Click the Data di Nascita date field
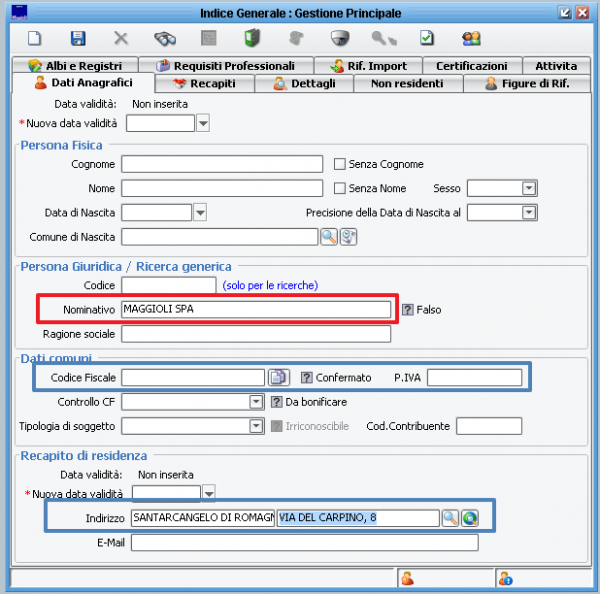Screen dimensions: 600x594 coord(157,212)
